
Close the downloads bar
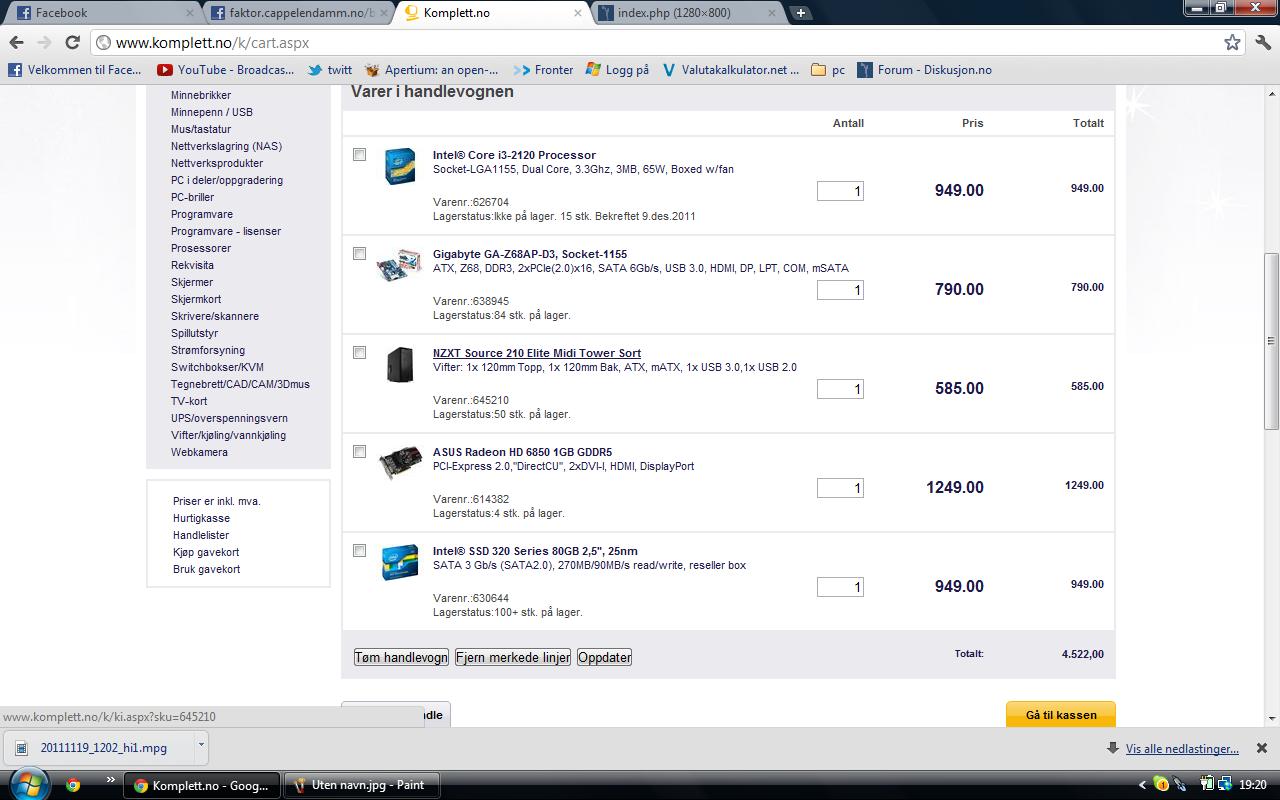pos(1261,748)
